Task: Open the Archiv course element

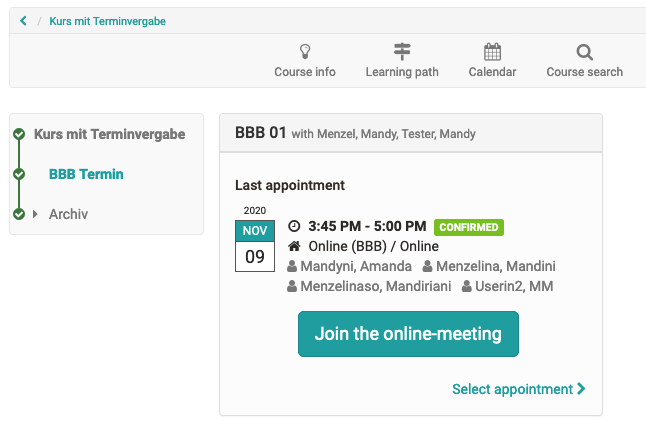Action: pyautogui.click(x=68, y=214)
